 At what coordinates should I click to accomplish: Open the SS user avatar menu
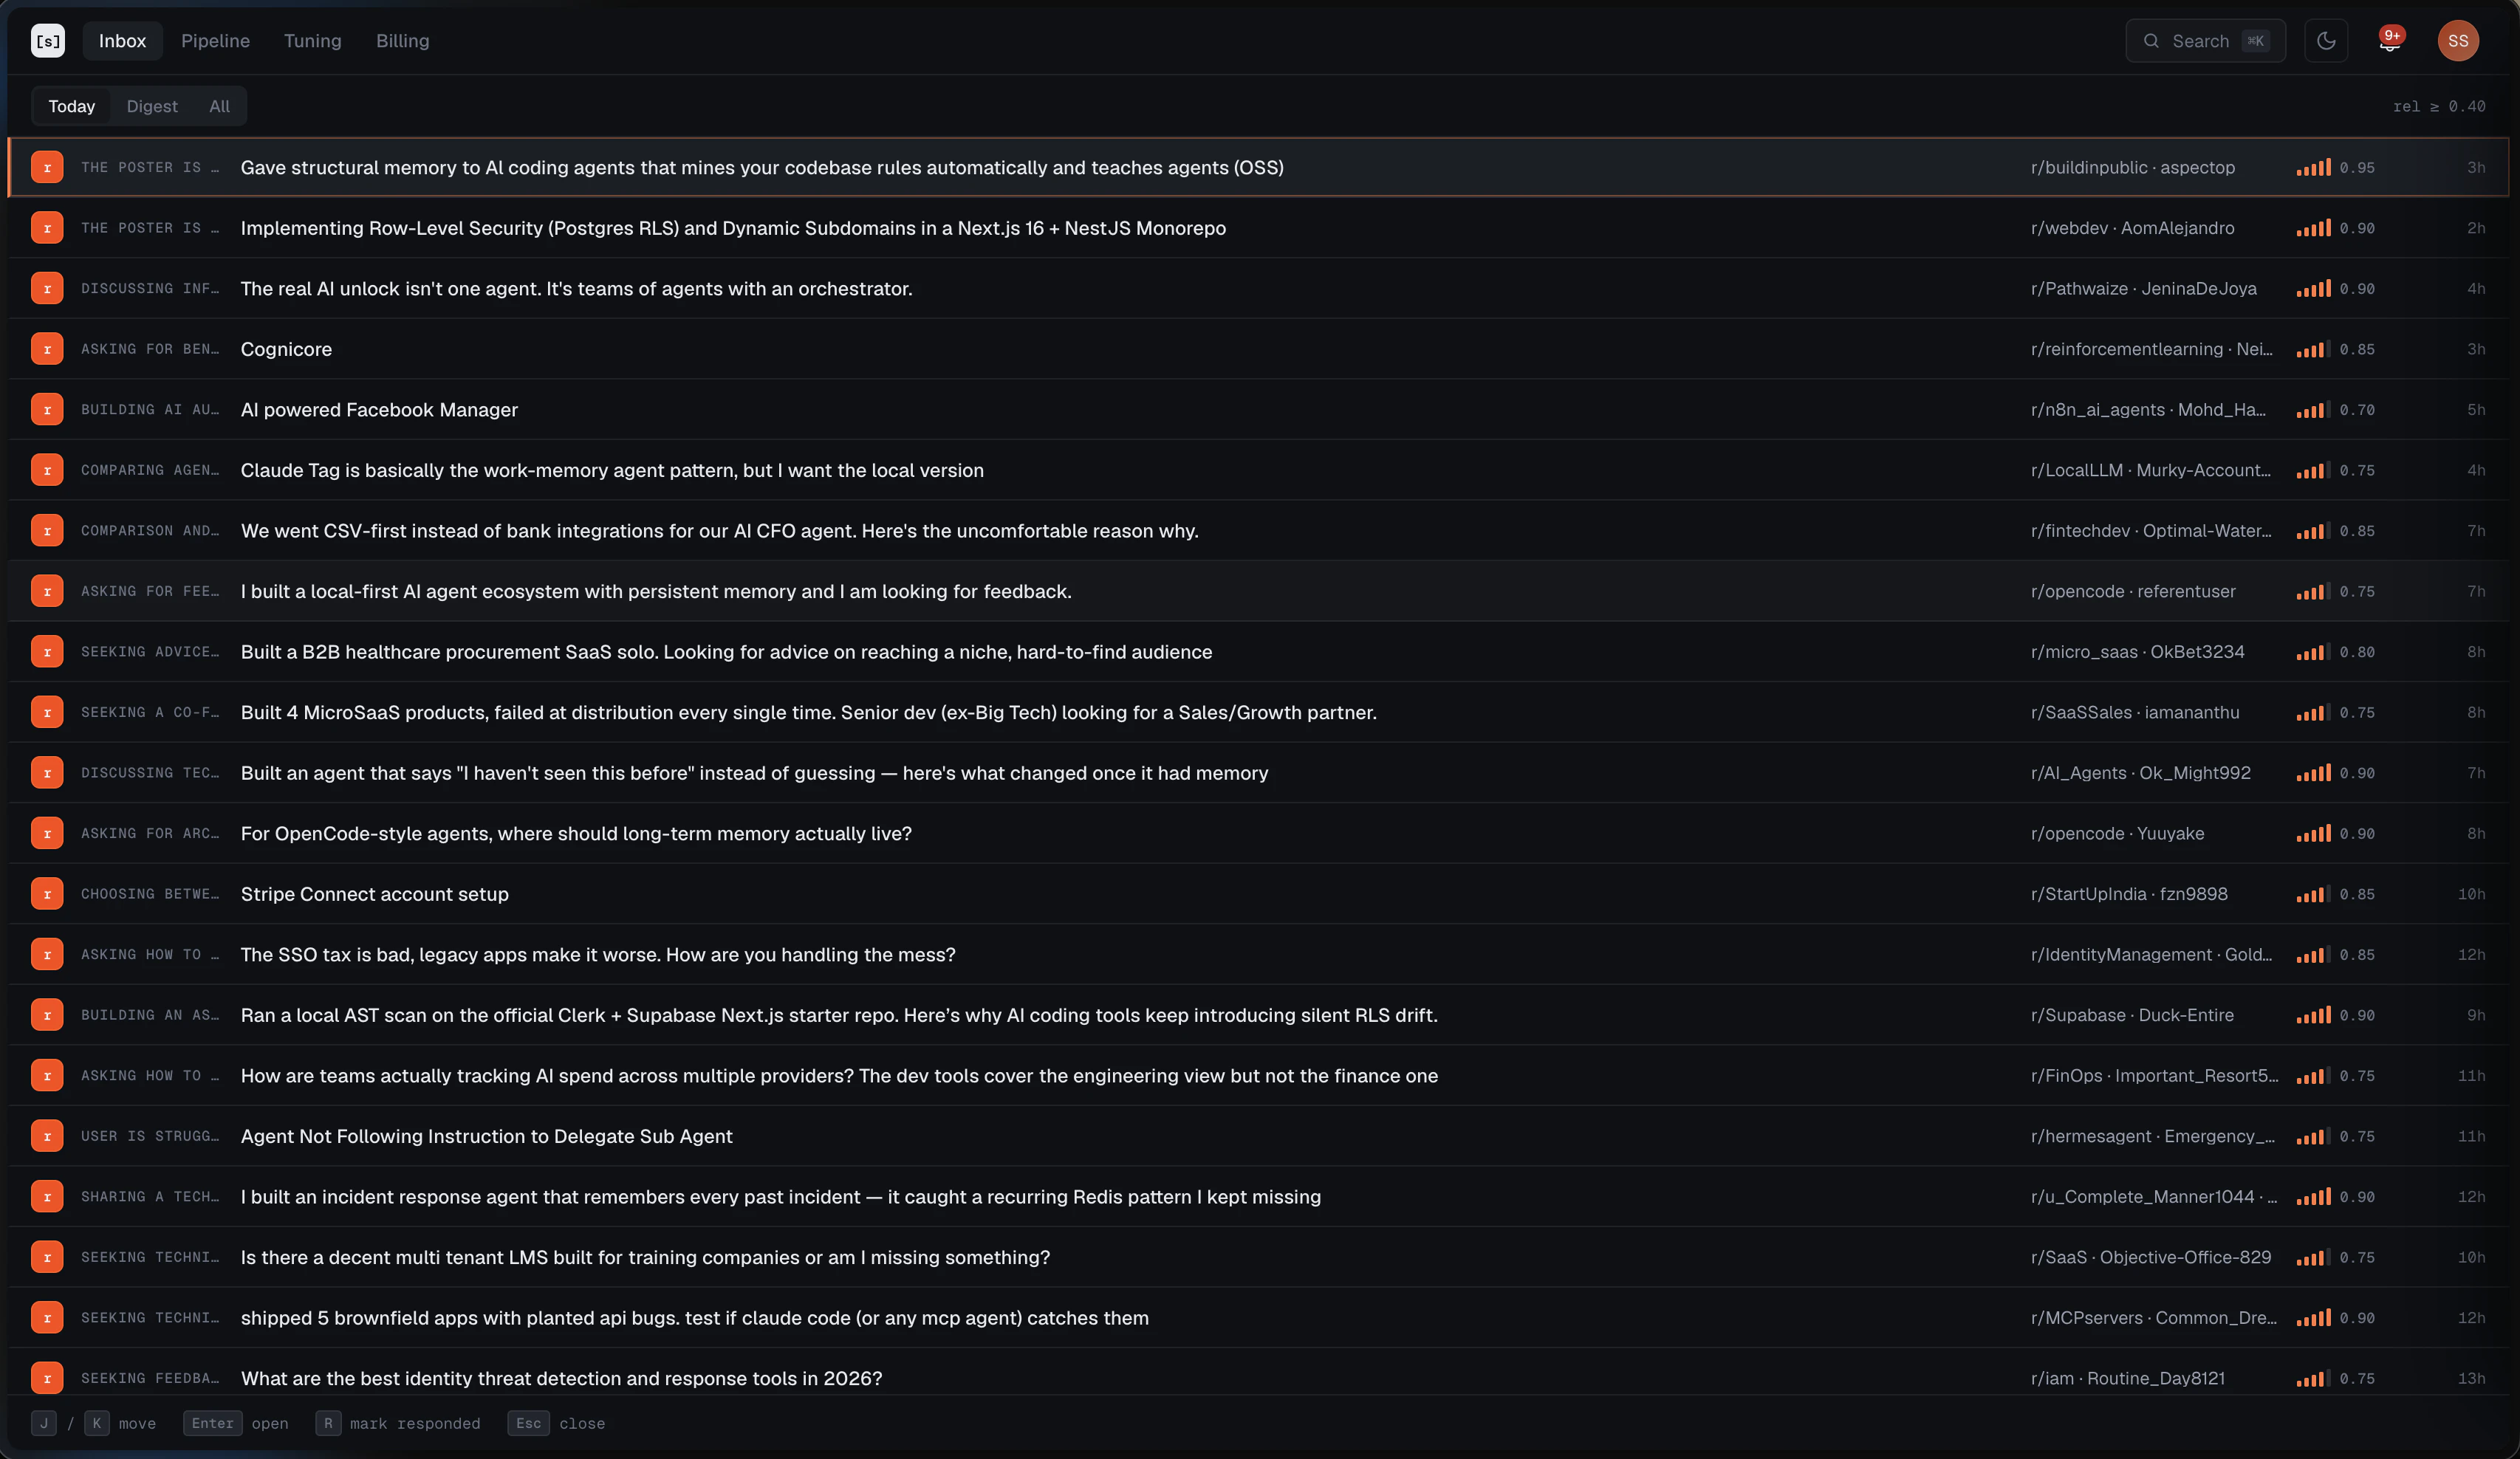[x=2458, y=41]
